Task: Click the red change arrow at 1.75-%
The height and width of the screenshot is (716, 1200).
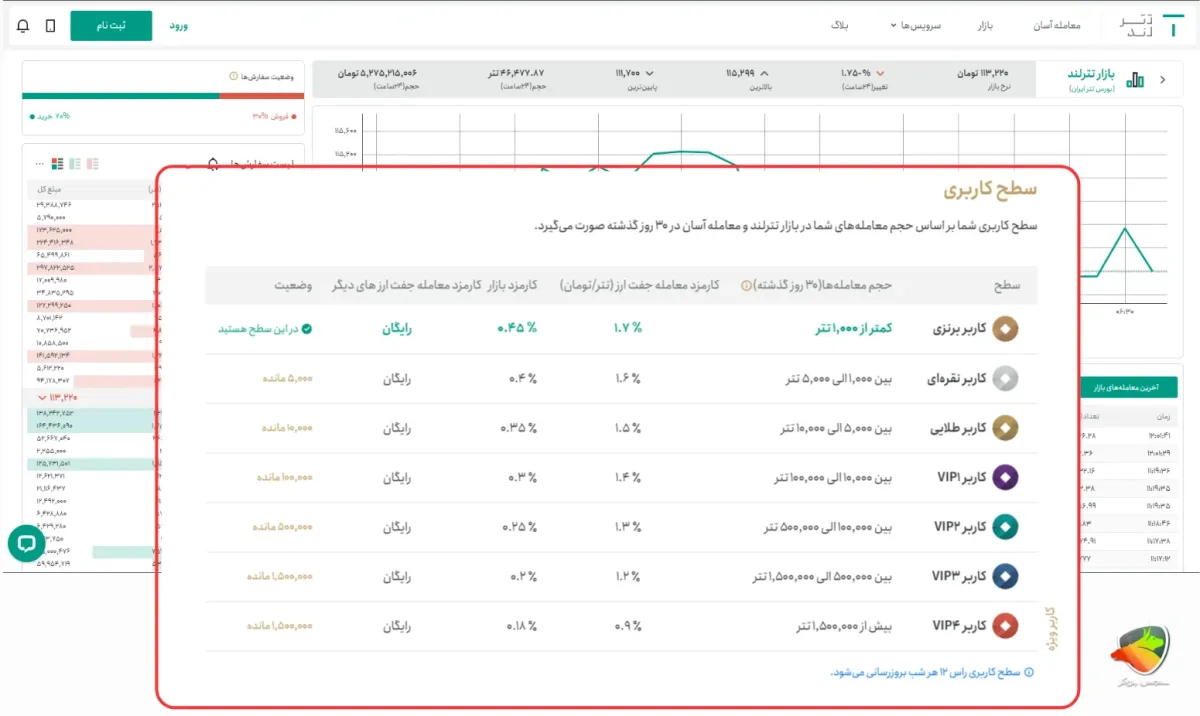Action: click(x=880, y=73)
